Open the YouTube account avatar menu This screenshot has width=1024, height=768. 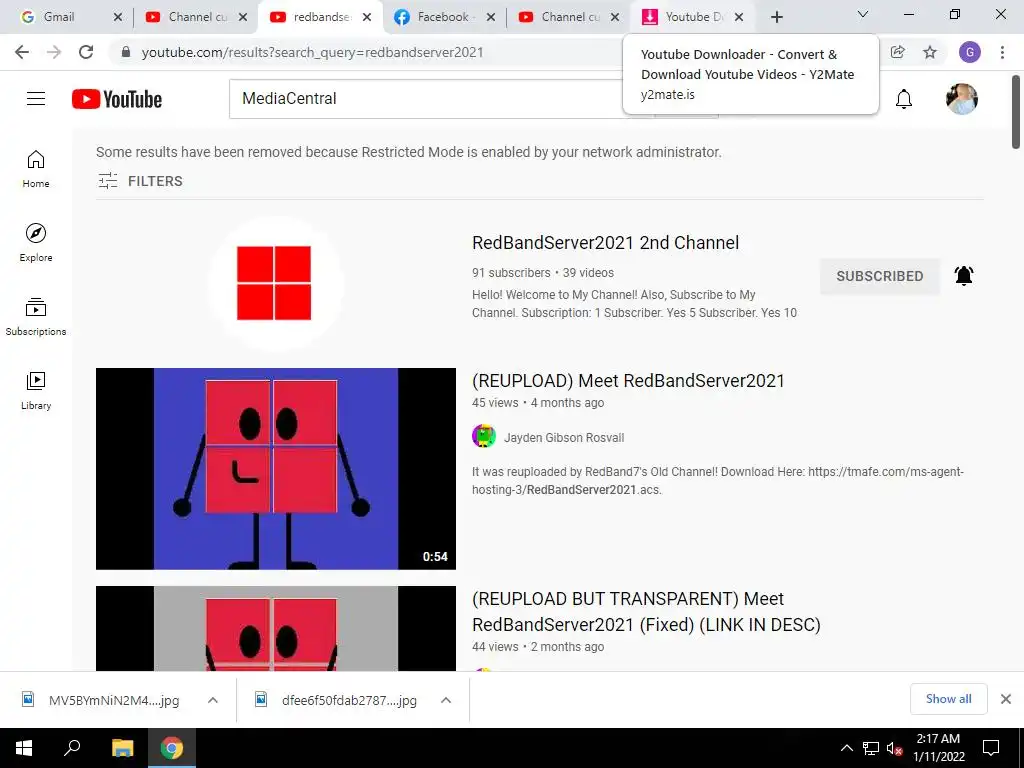pos(962,99)
